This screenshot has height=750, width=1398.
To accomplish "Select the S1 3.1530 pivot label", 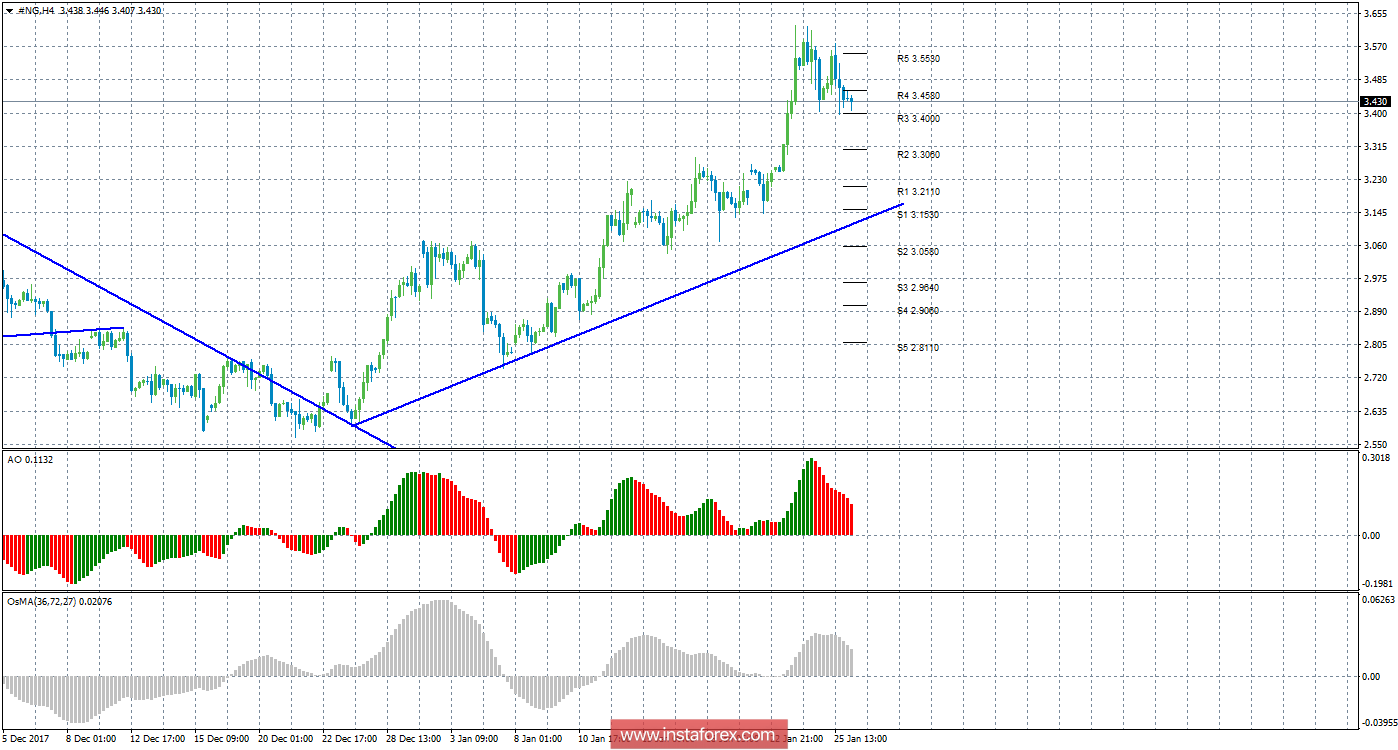I will tap(918, 214).
